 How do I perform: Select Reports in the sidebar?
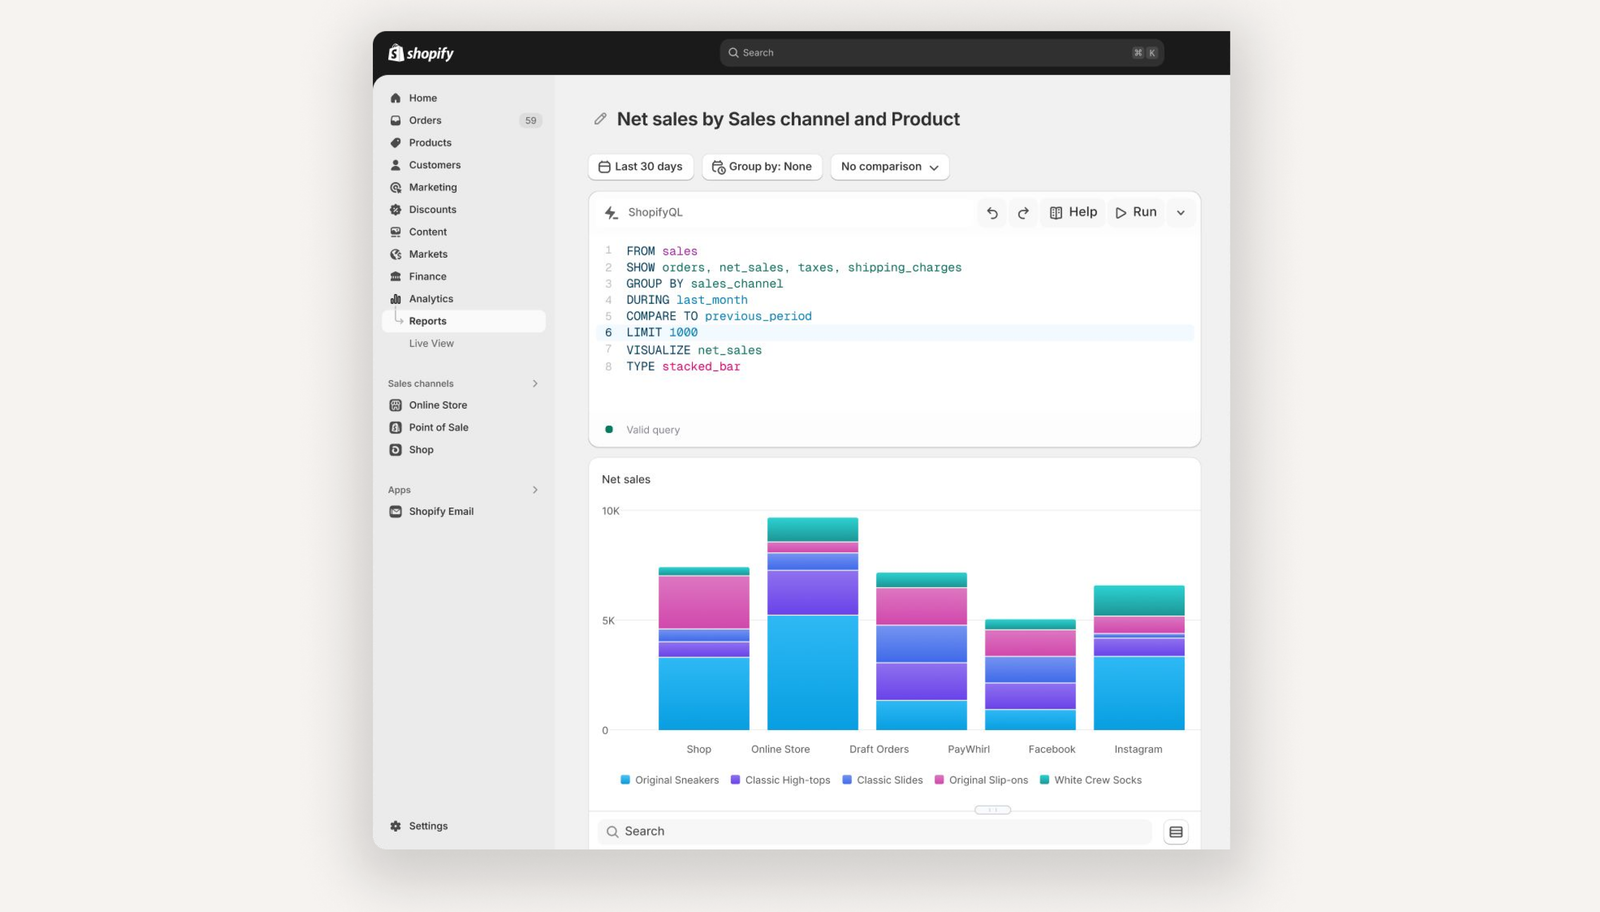(x=464, y=321)
